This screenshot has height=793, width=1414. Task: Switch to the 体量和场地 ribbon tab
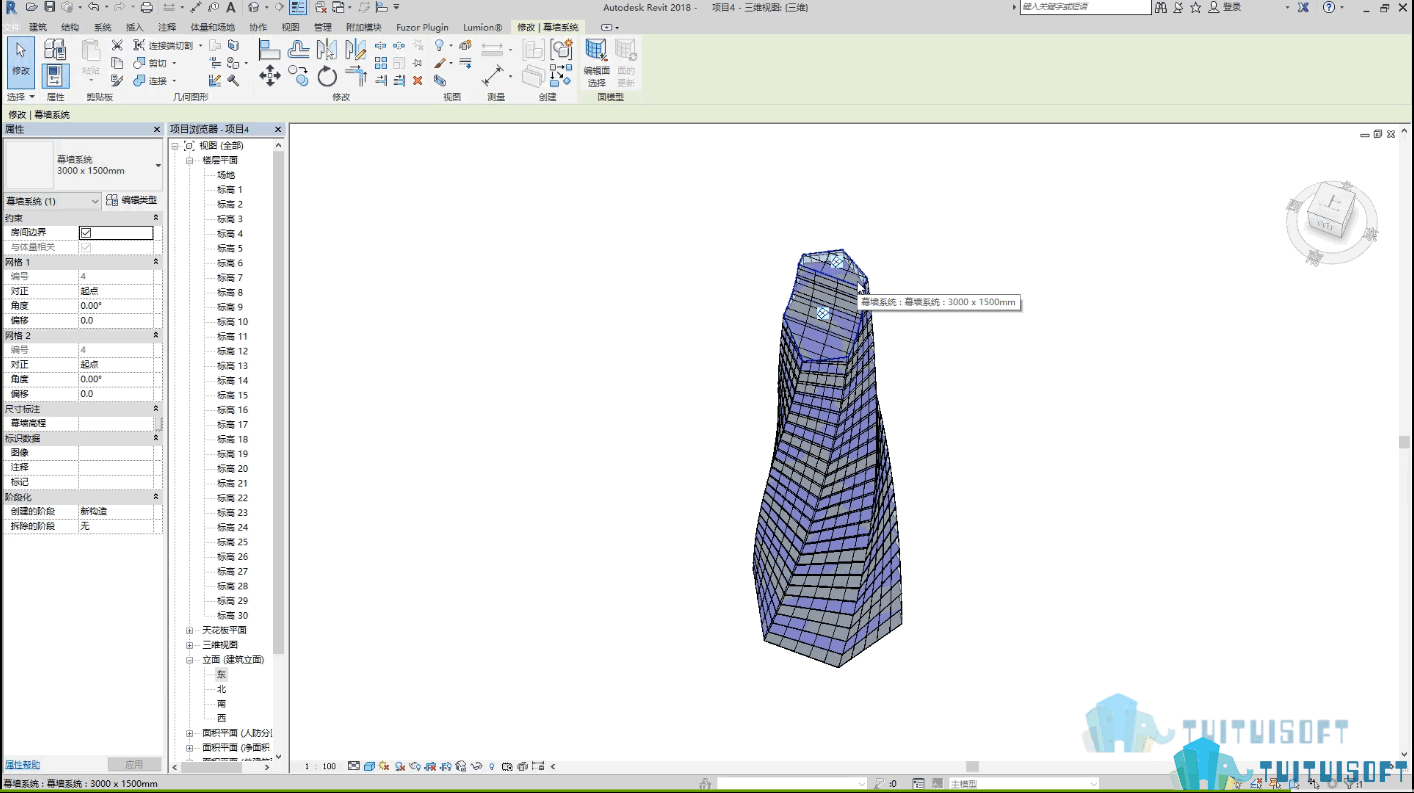[x=212, y=27]
